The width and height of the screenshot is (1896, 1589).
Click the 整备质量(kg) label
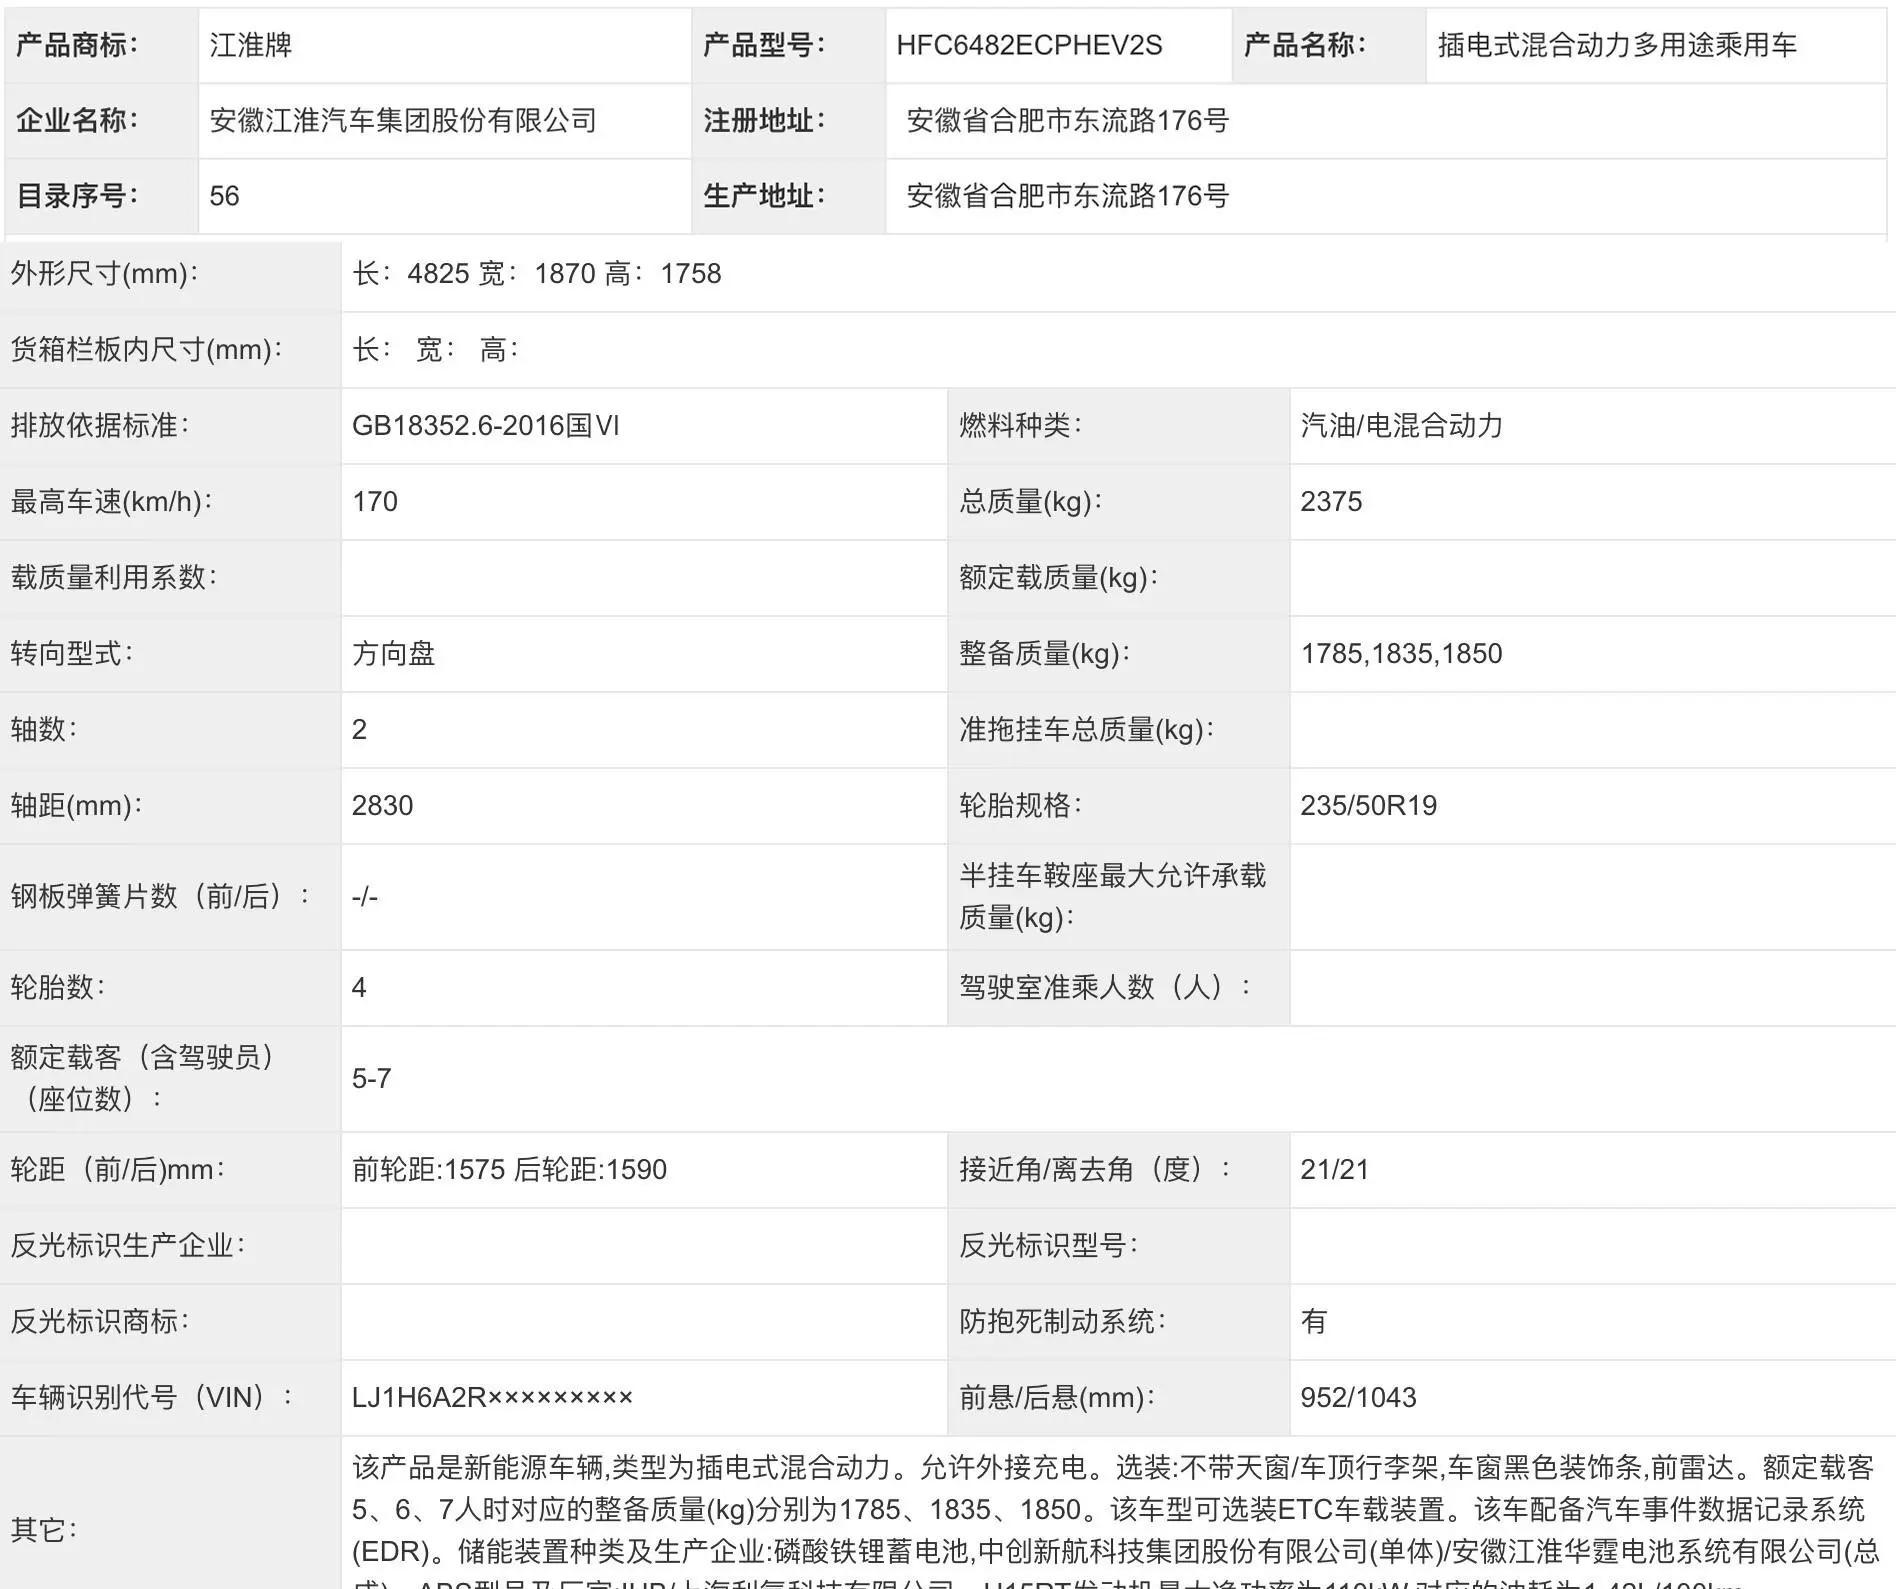1044,654
